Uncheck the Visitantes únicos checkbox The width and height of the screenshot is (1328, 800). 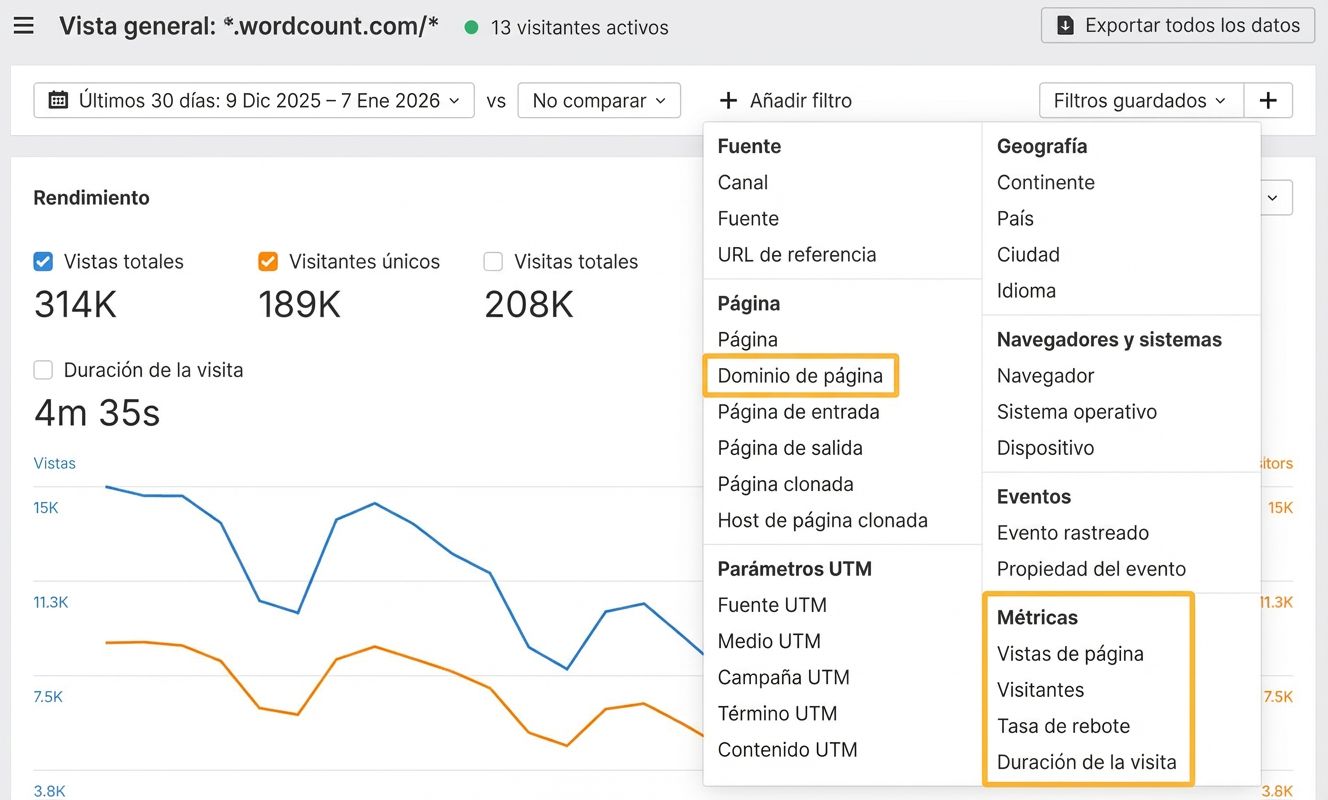click(x=268, y=262)
